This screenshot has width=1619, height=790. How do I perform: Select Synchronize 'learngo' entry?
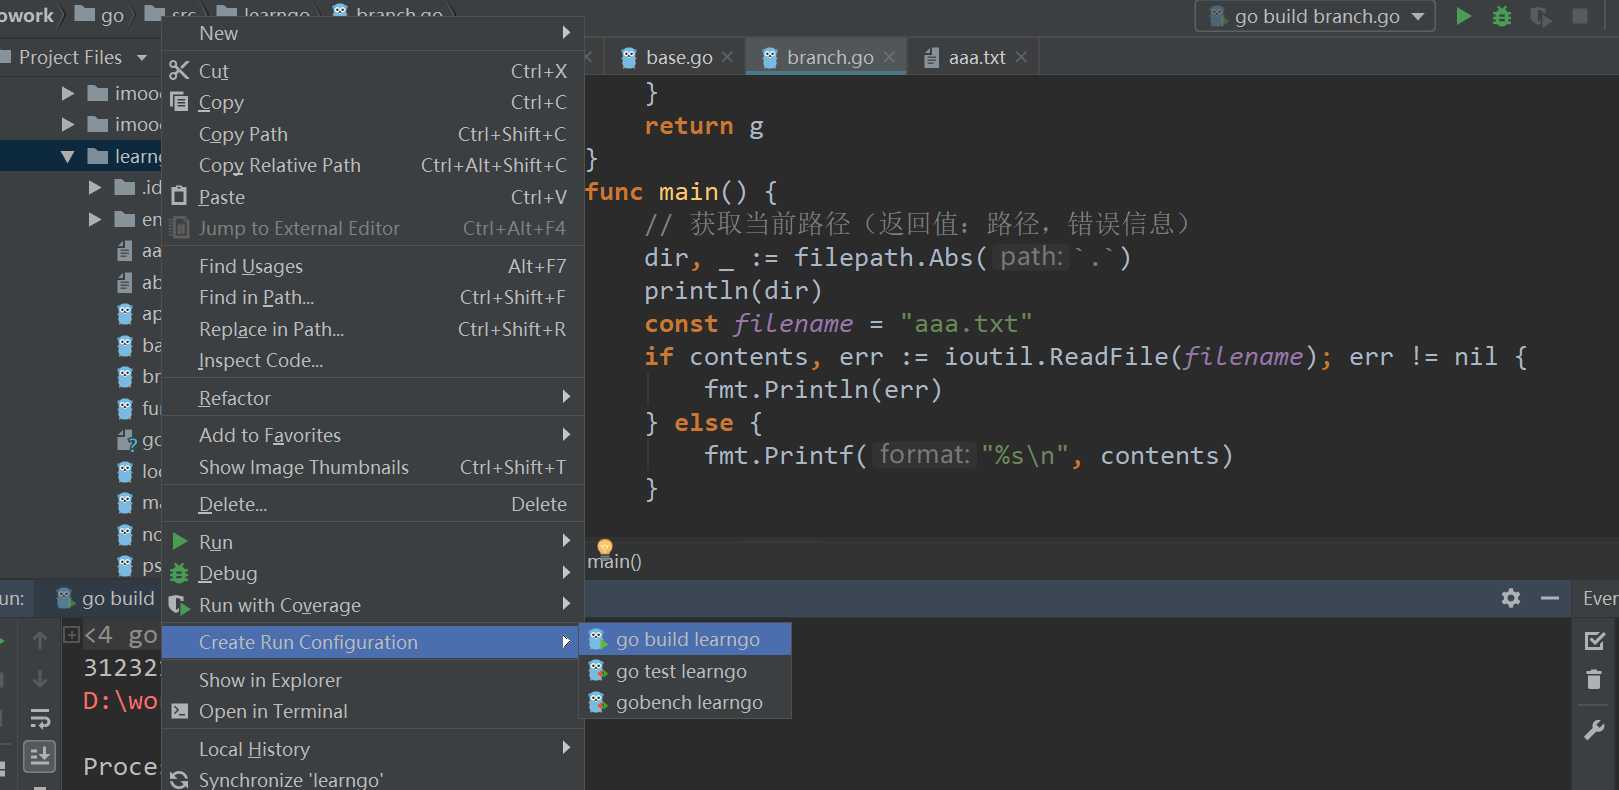[372, 779]
